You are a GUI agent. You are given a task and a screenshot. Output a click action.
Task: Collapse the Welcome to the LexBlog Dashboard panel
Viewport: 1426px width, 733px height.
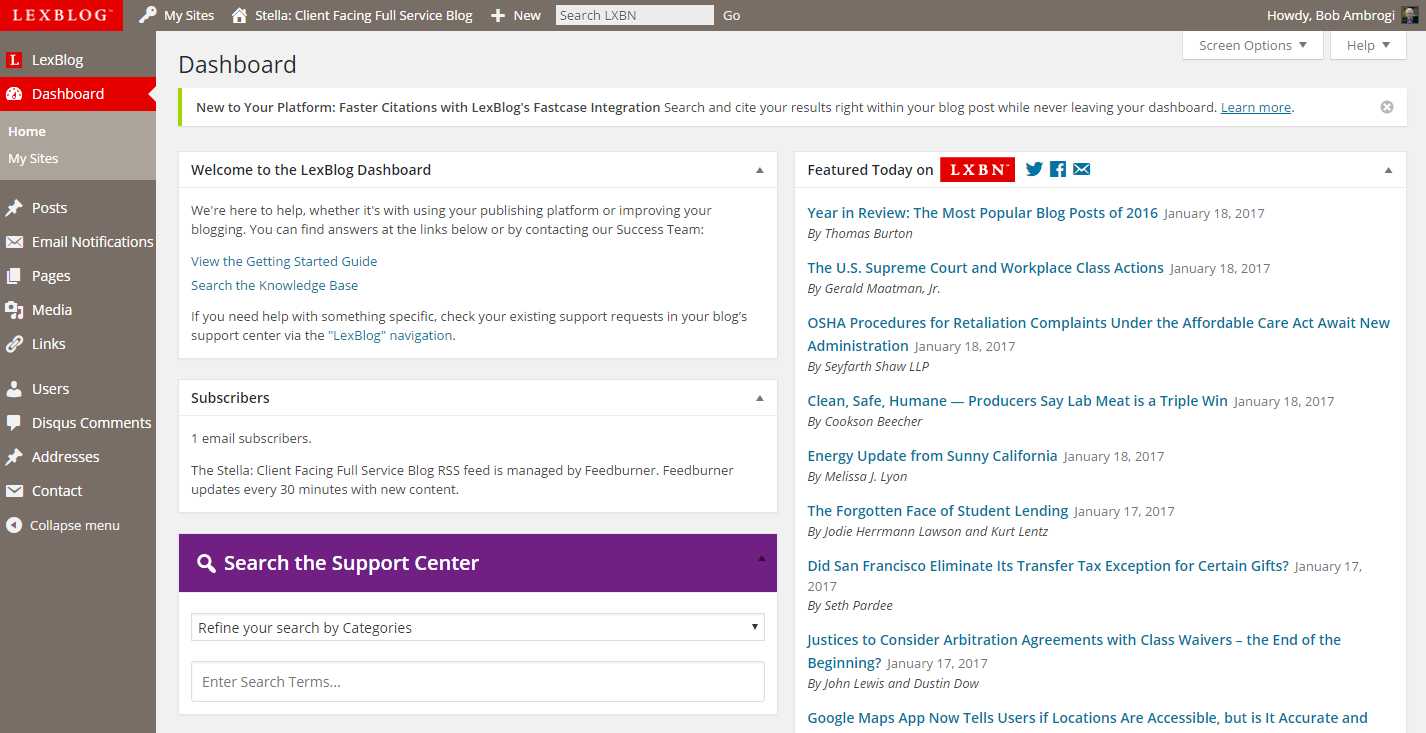tap(759, 170)
